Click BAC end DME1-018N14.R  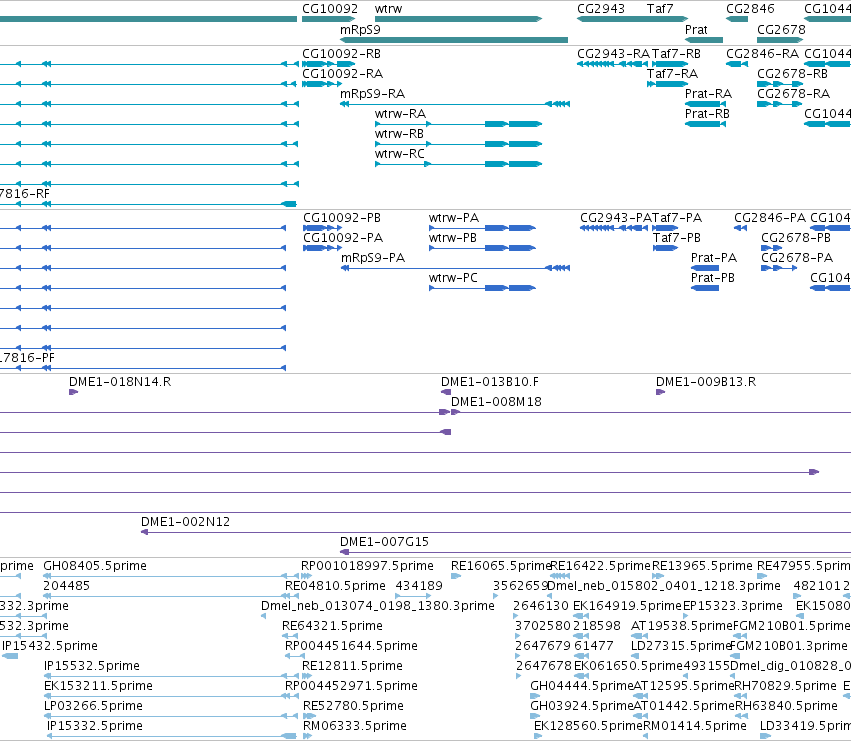[x=120, y=382]
